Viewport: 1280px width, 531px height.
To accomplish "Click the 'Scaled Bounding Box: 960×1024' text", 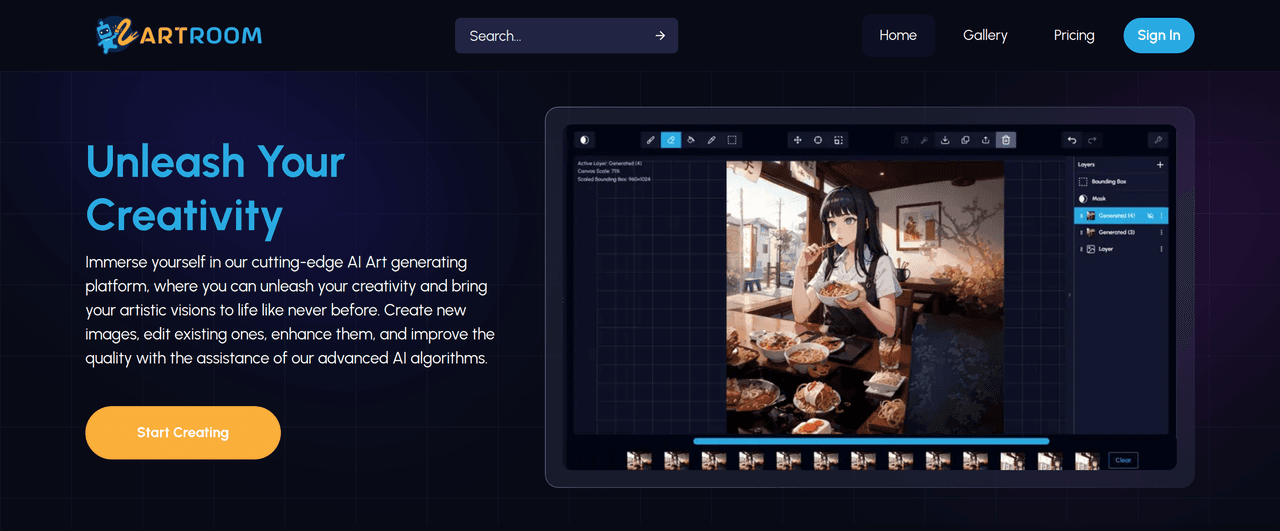I will [x=614, y=179].
